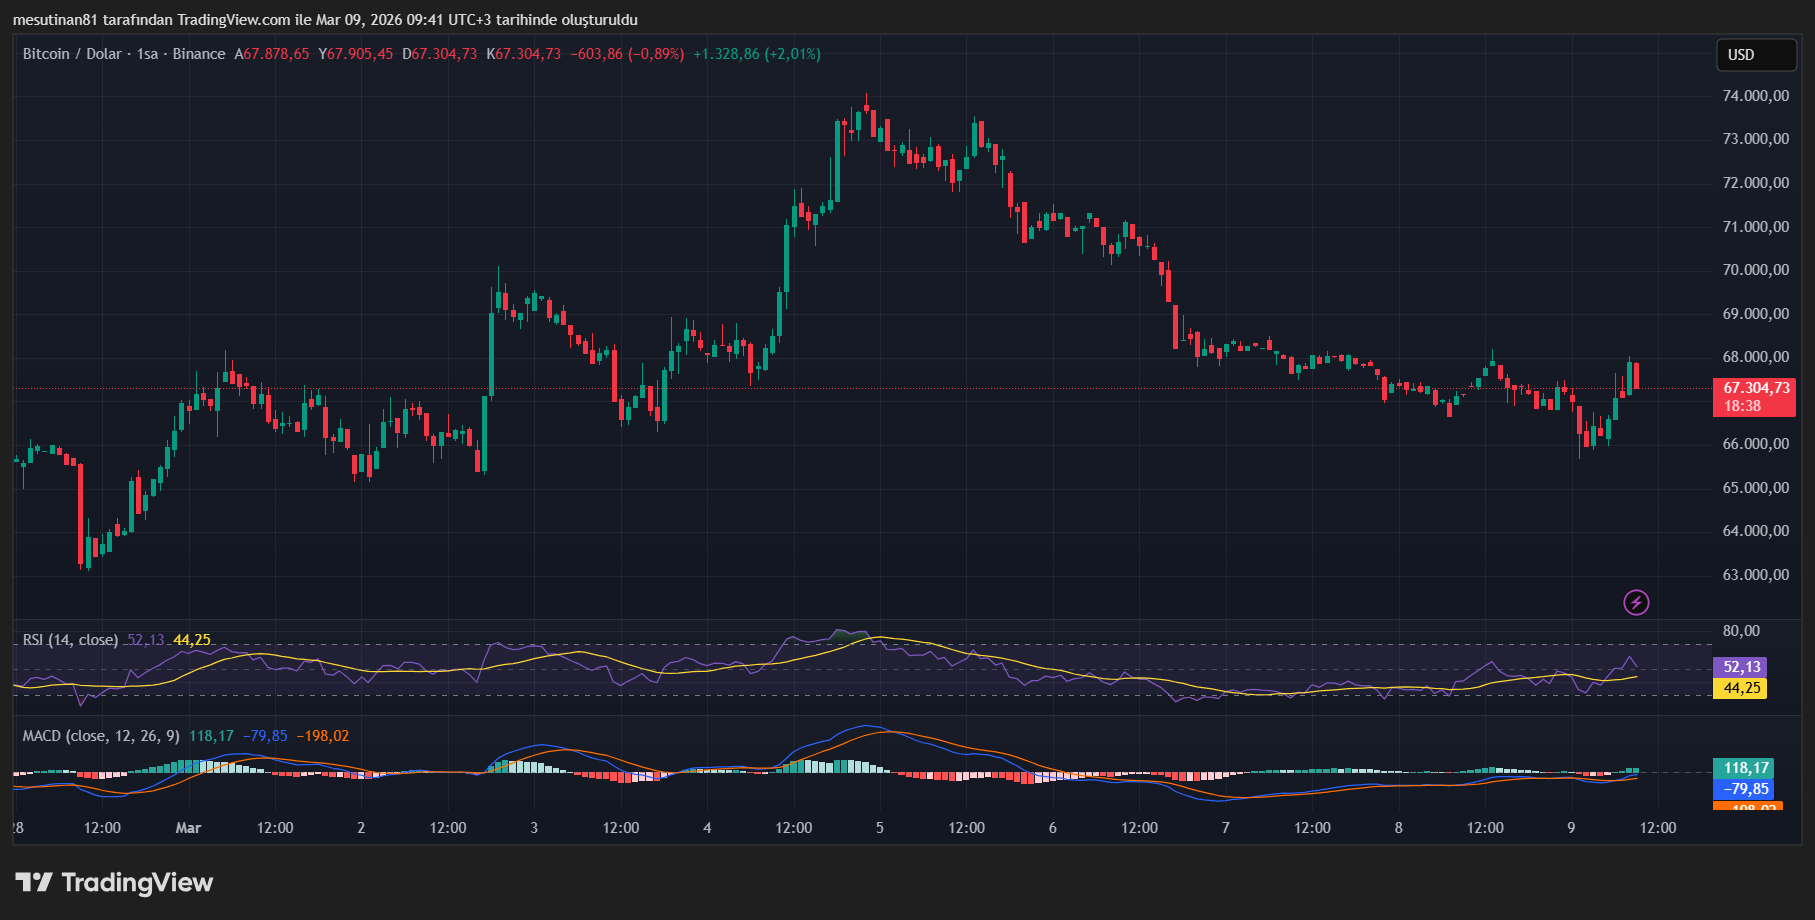Viewport: 1815px width, 920px height.
Task: Click the purple lightning bolt icon
Action: coord(1636,602)
